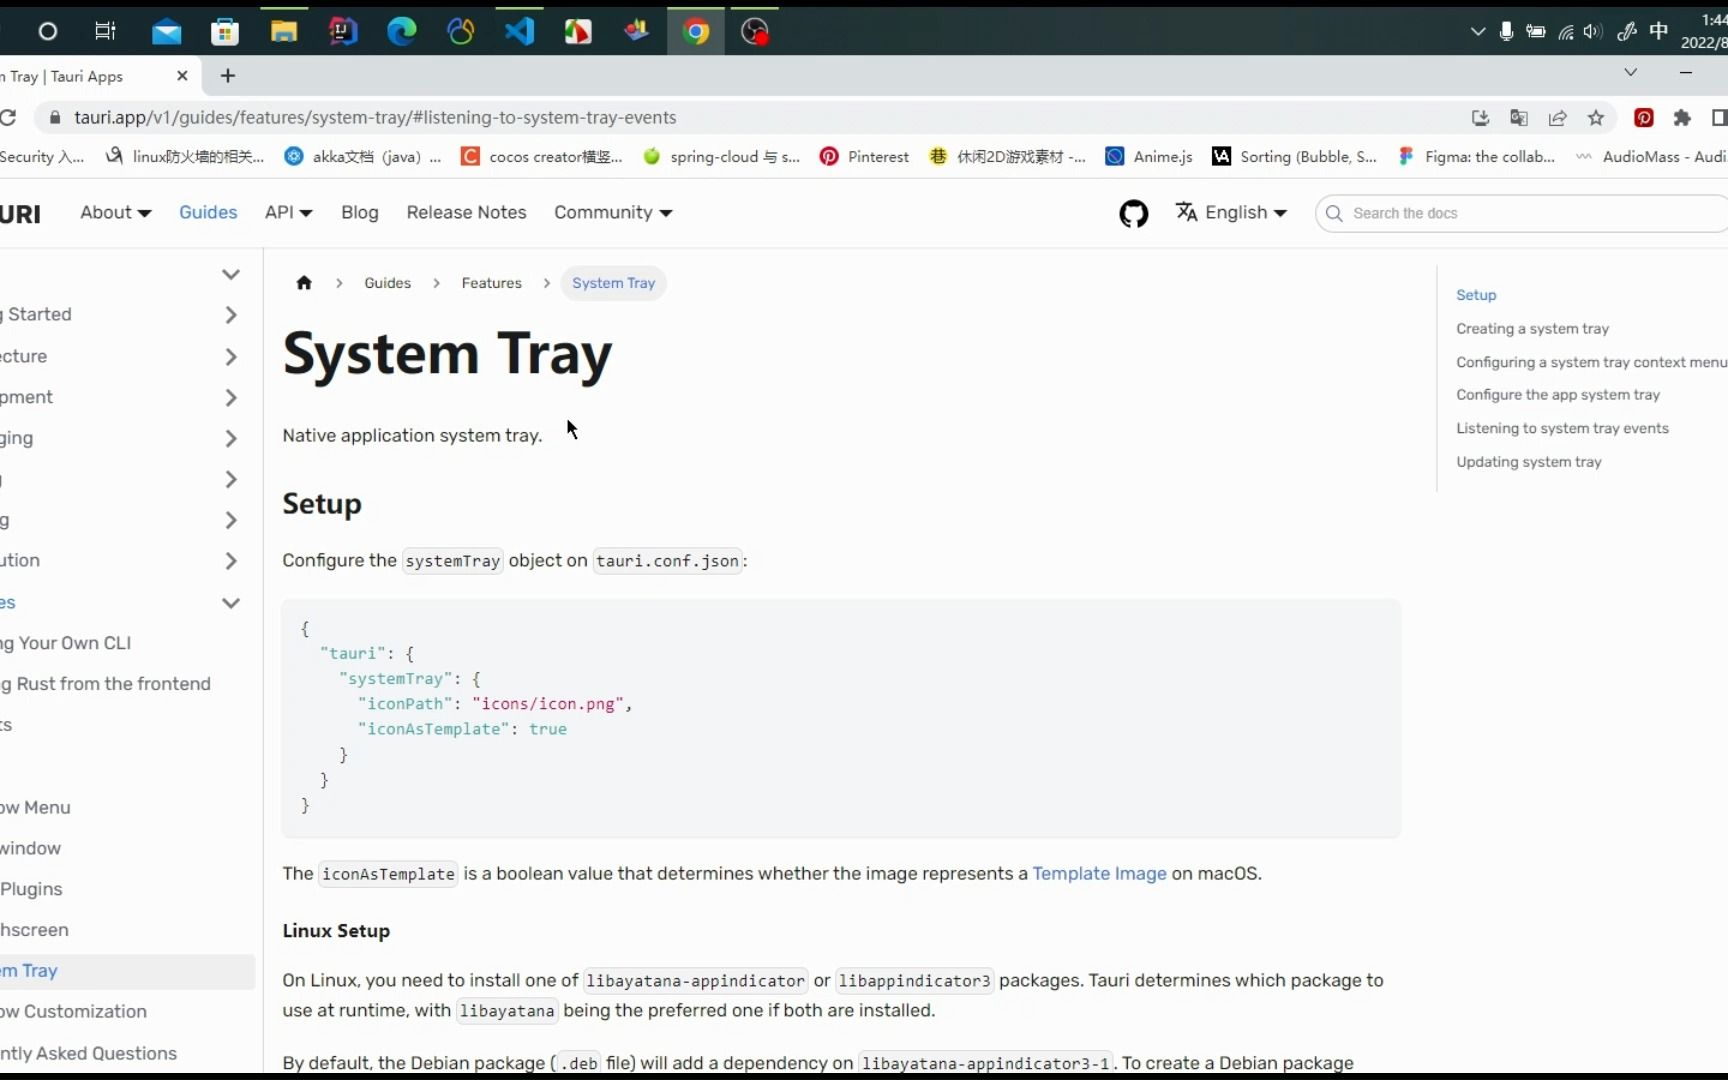Jump to Creating a system tray section
Viewport: 1728px width, 1080px height.
click(x=1533, y=328)
